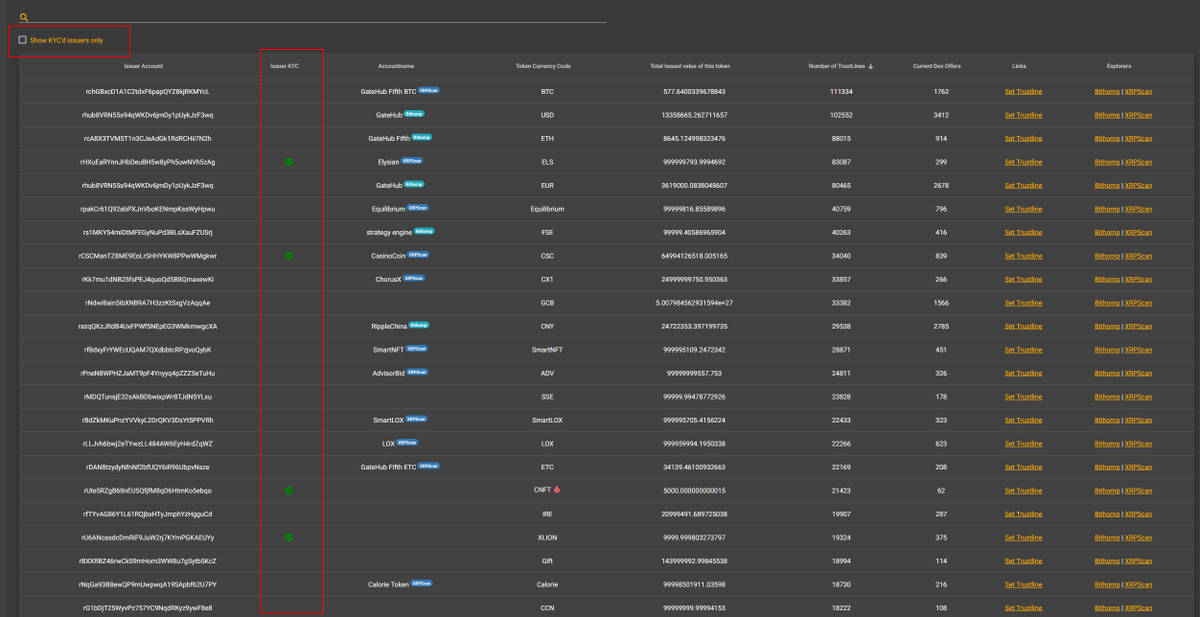Open the XRPScan explorer link for EUR
Screen dimensions: 1200x617
pyautogui.click(x=1138, y=185)
